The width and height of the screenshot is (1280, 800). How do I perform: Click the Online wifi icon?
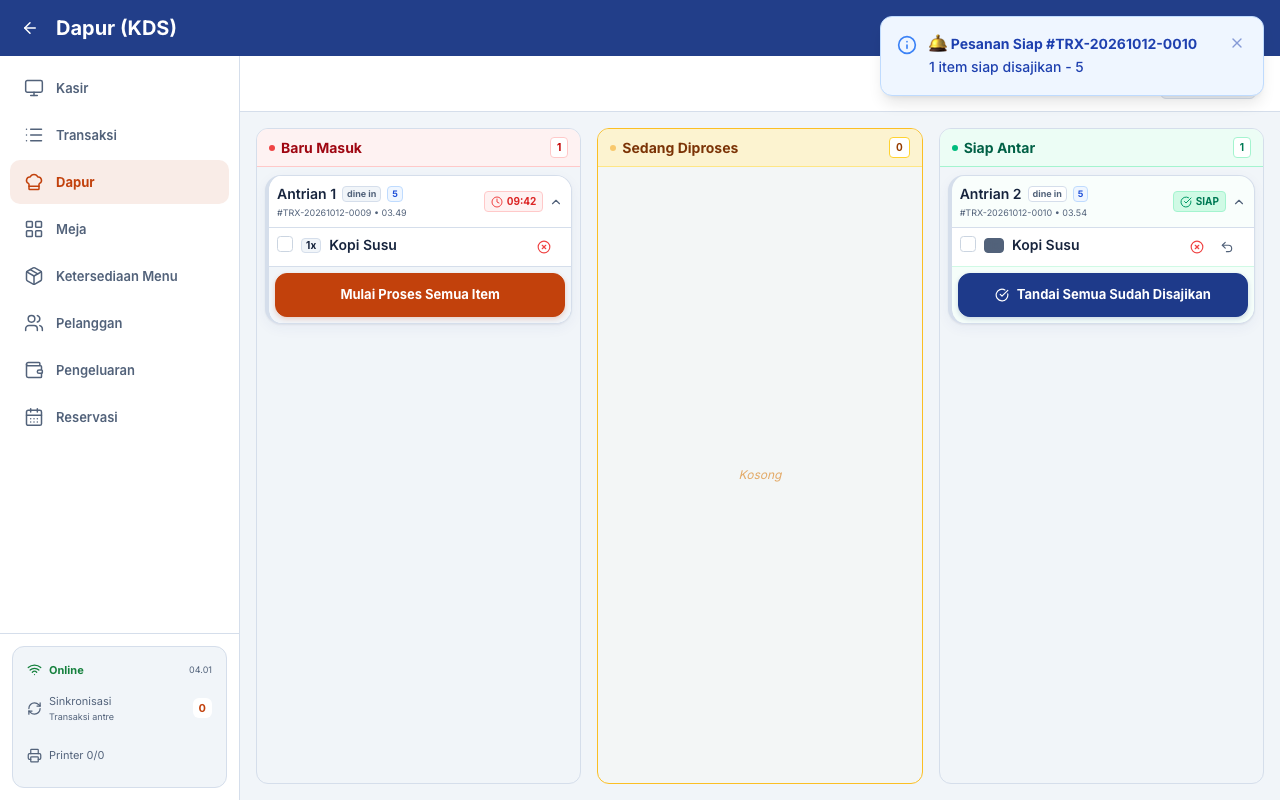[x=35, y=670]
